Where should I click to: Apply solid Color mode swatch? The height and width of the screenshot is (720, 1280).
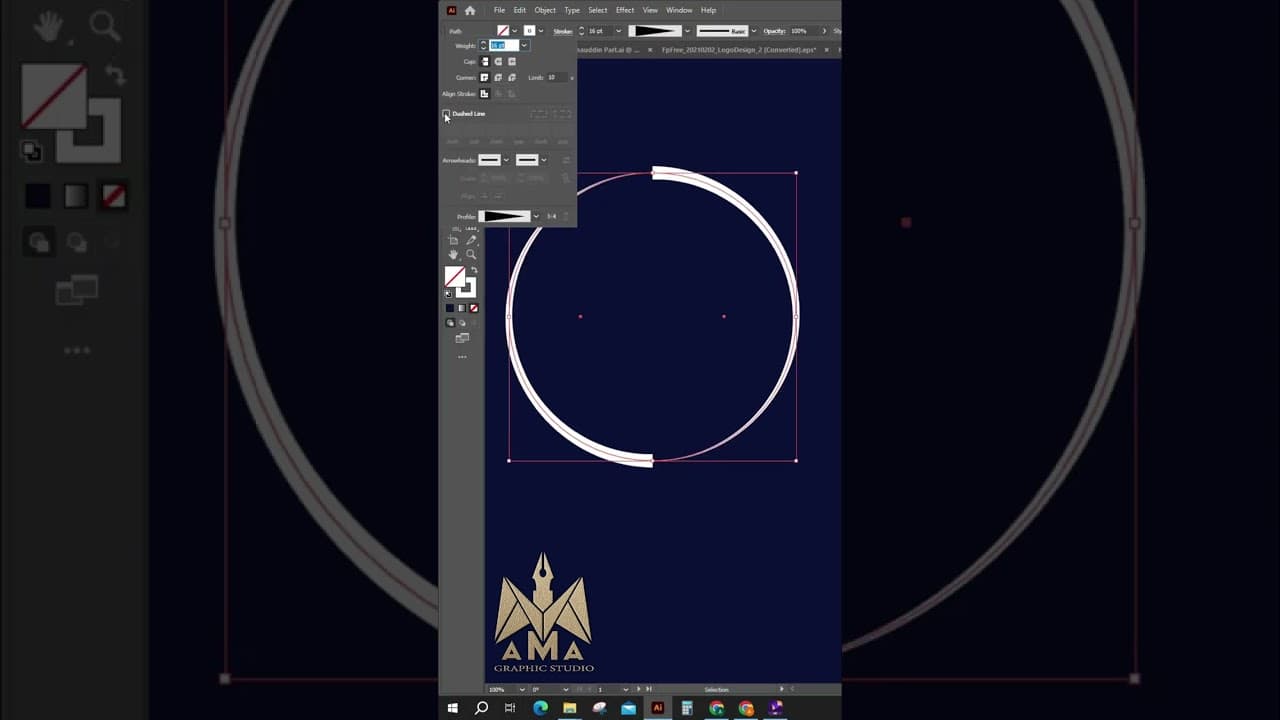coord(450,308)
